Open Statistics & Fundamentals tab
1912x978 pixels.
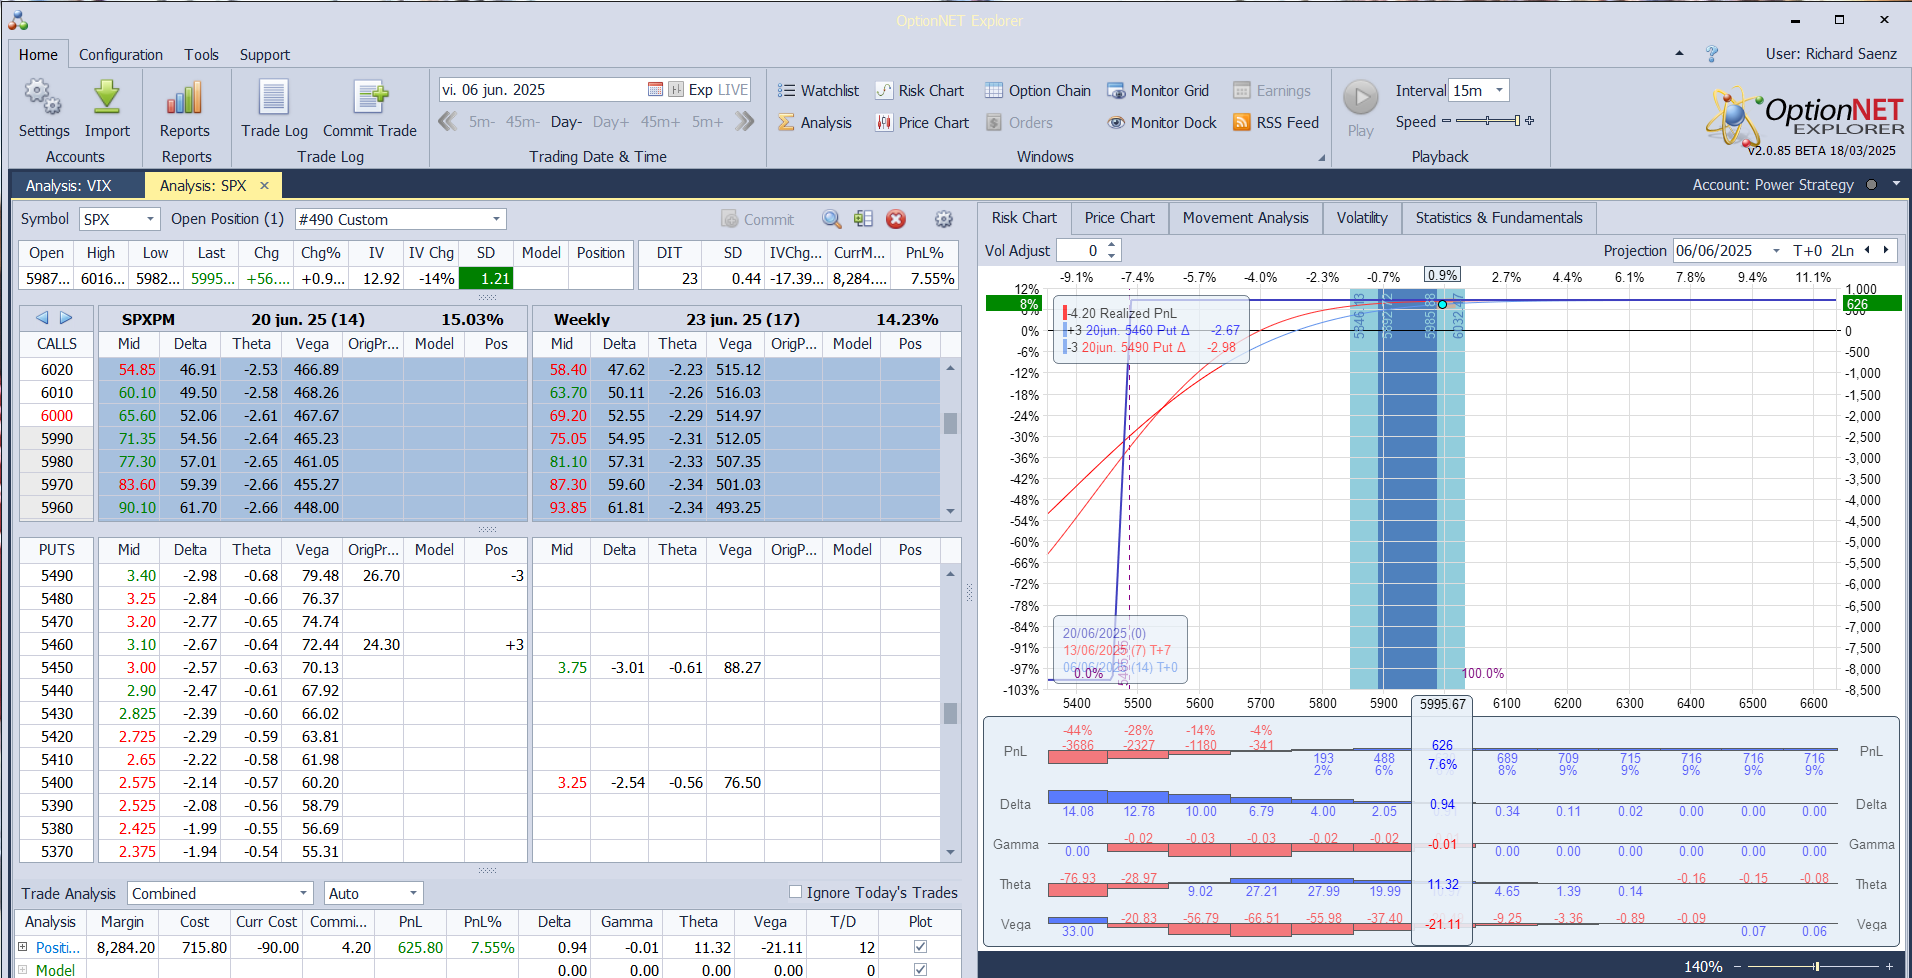pyautogui.click(x=1499, y=218)
